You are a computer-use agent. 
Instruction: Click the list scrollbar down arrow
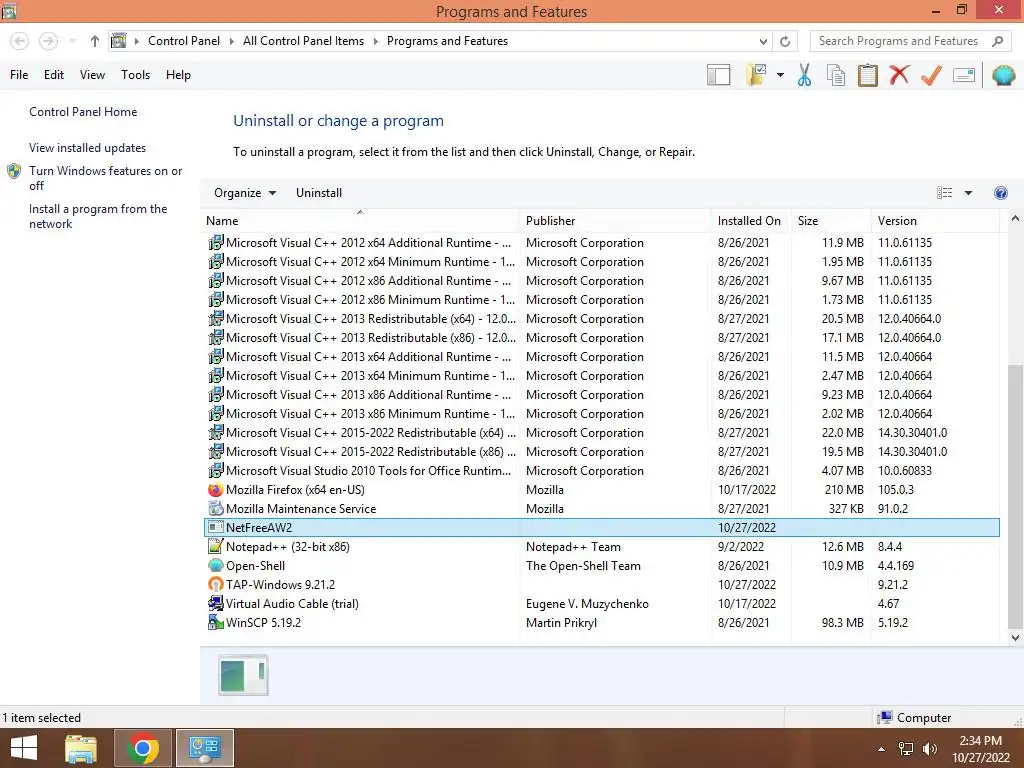(x=1015, y=637)
